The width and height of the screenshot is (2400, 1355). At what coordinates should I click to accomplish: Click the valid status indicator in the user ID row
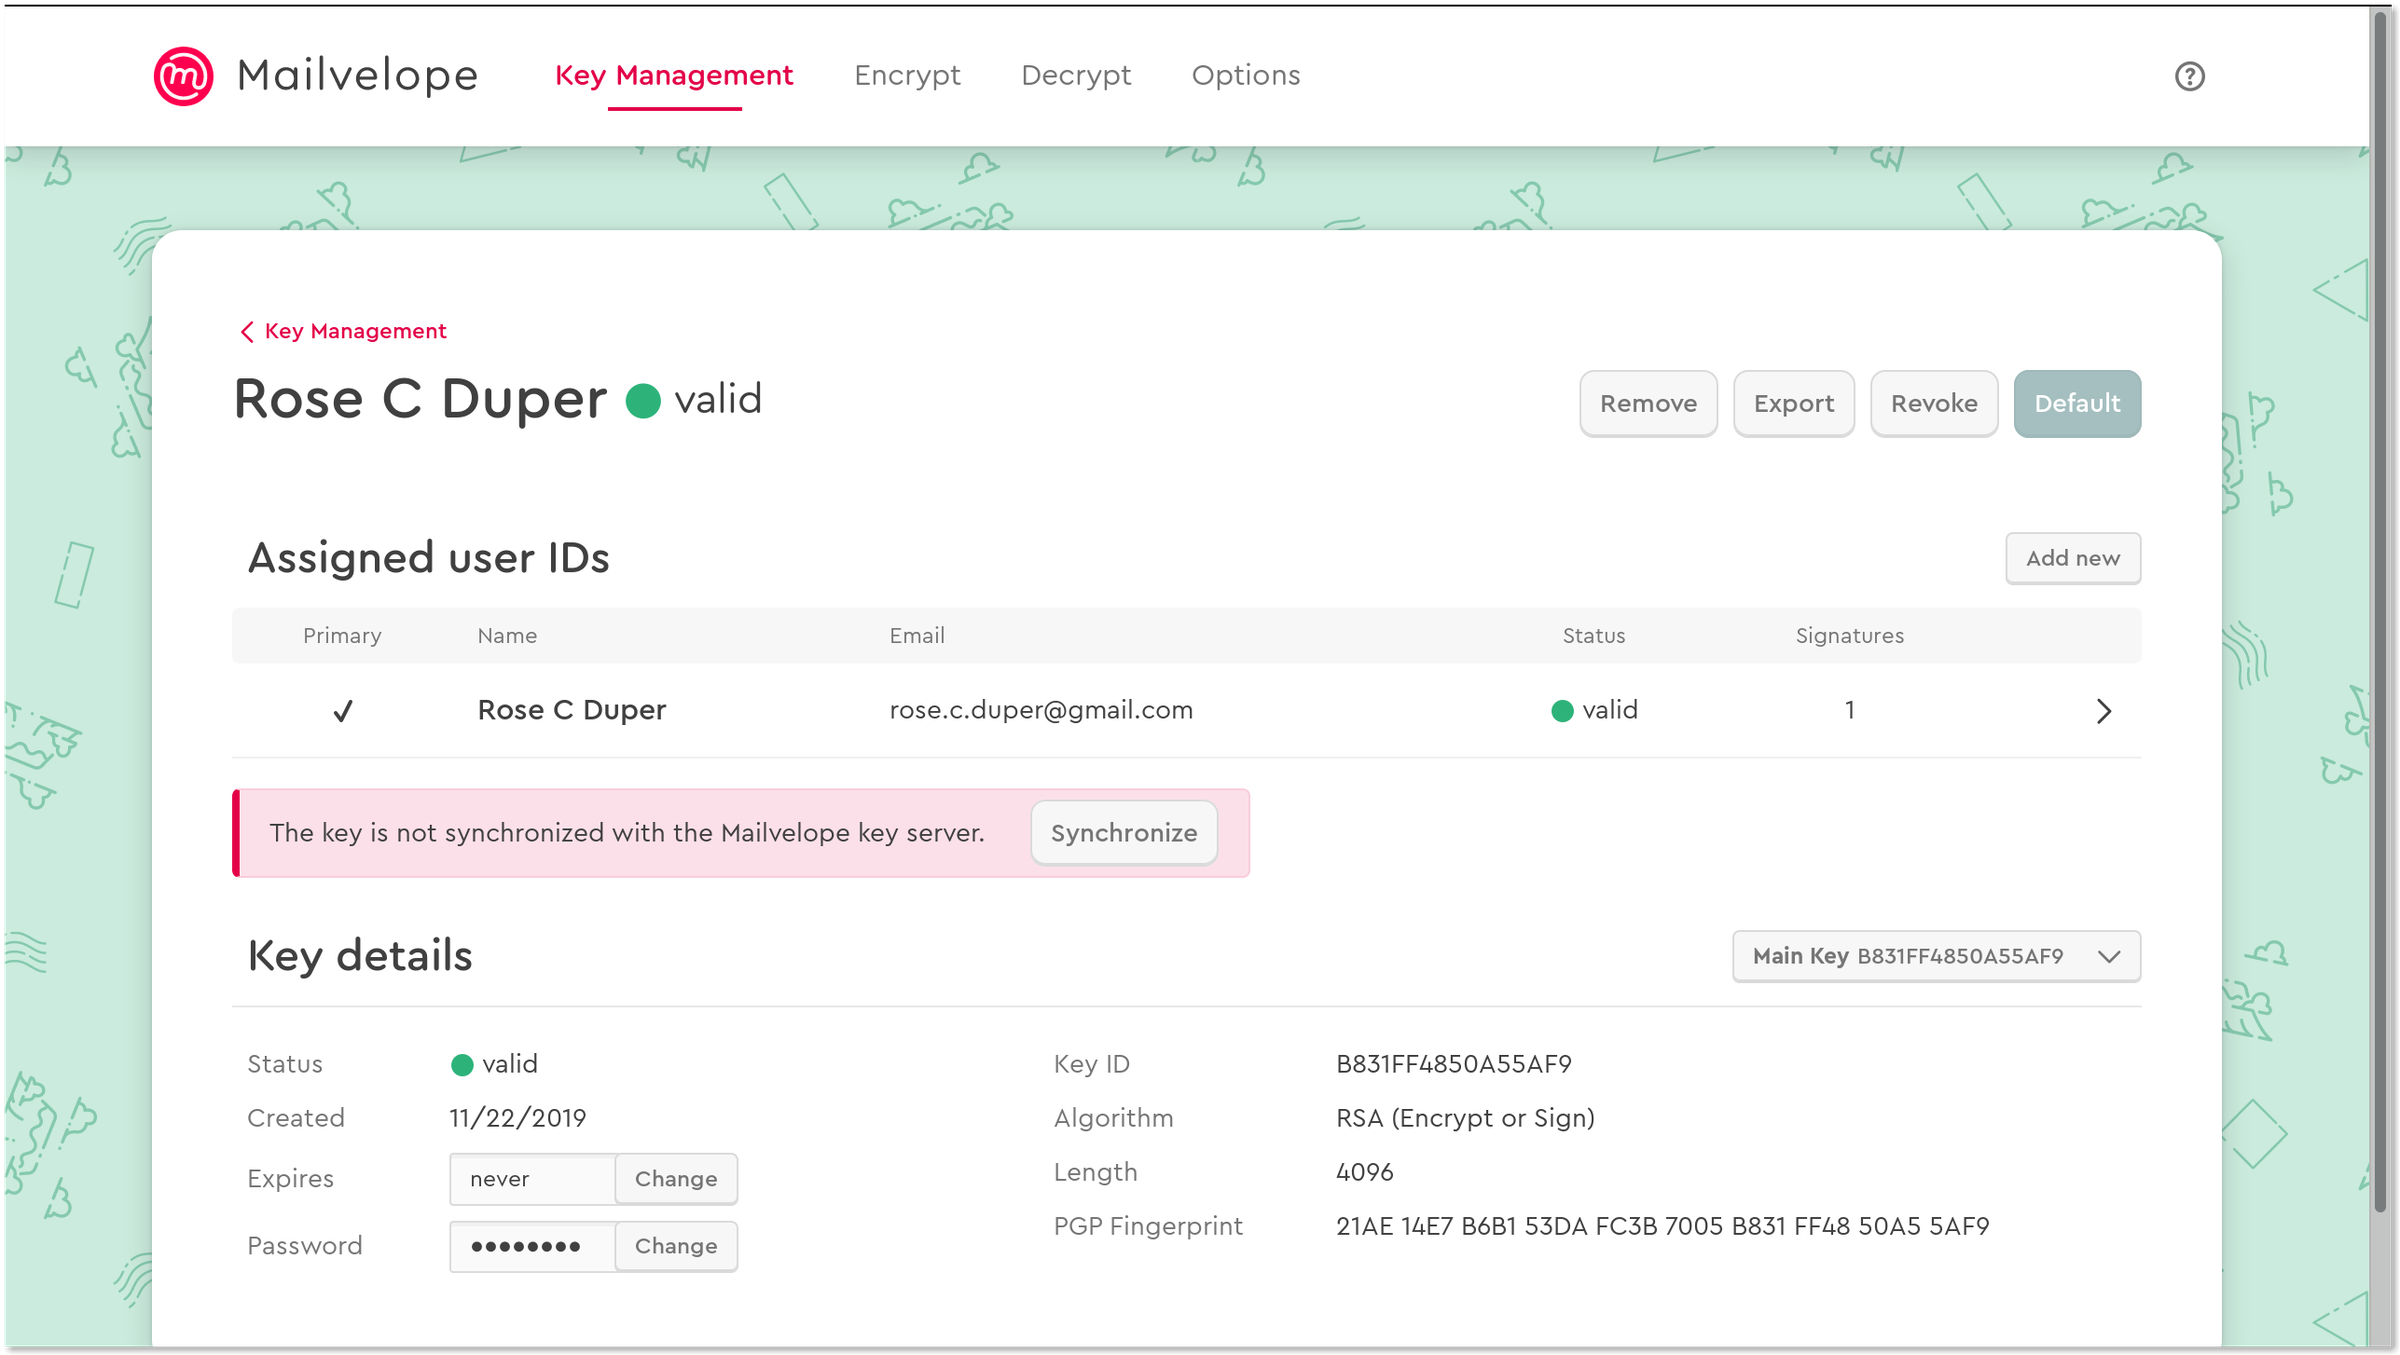coord(1563,710)
